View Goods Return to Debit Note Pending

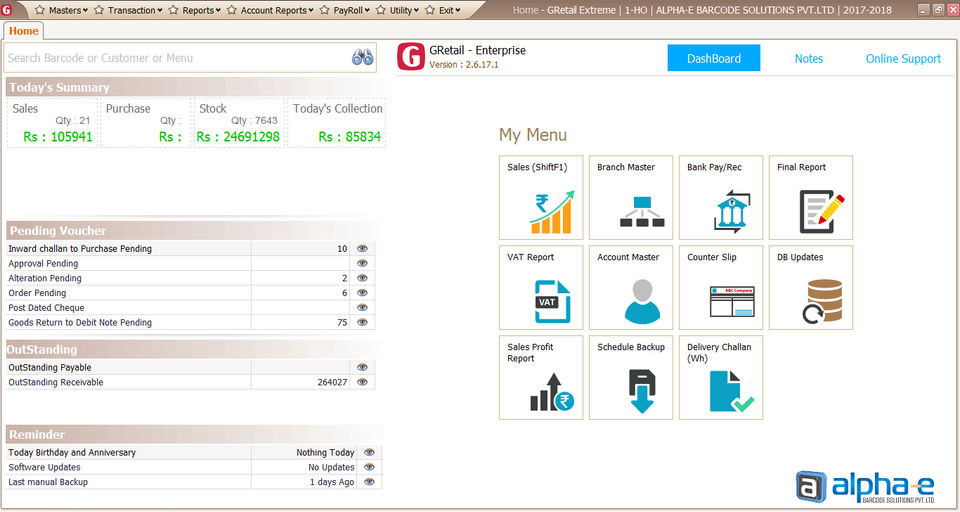tap(362, 322)
